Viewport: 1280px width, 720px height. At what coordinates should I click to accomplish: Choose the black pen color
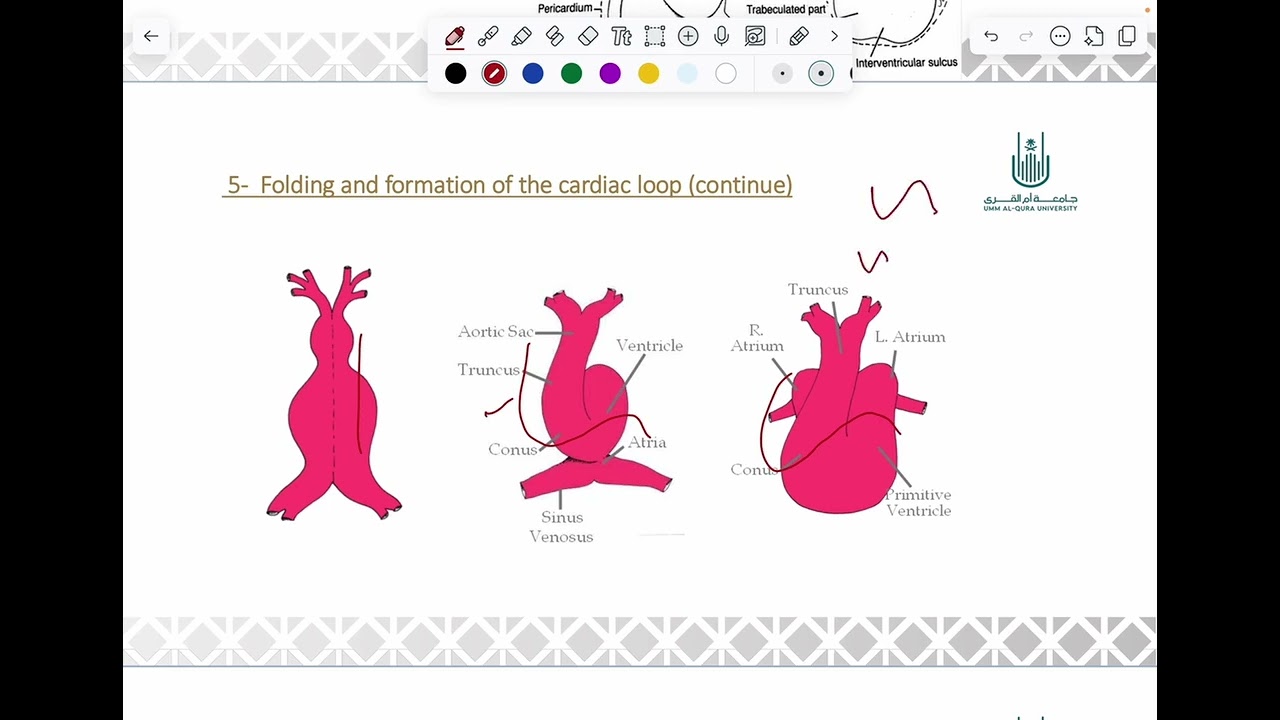click(x=455, y=73)
